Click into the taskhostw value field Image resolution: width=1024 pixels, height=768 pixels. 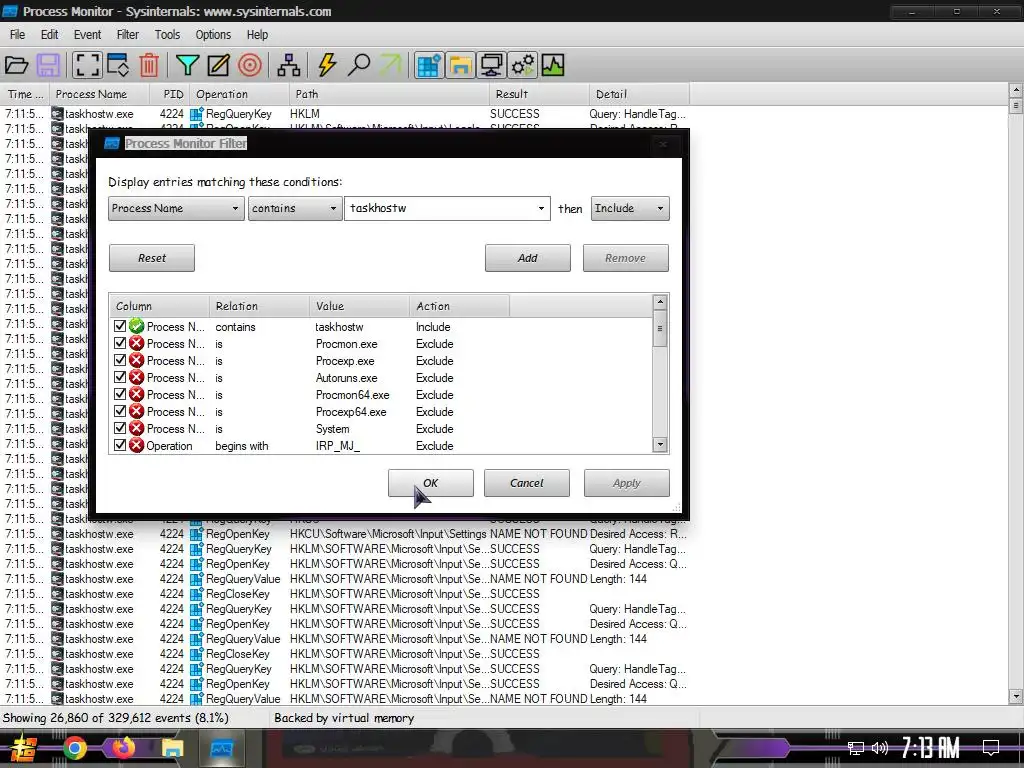click(440, 208)
